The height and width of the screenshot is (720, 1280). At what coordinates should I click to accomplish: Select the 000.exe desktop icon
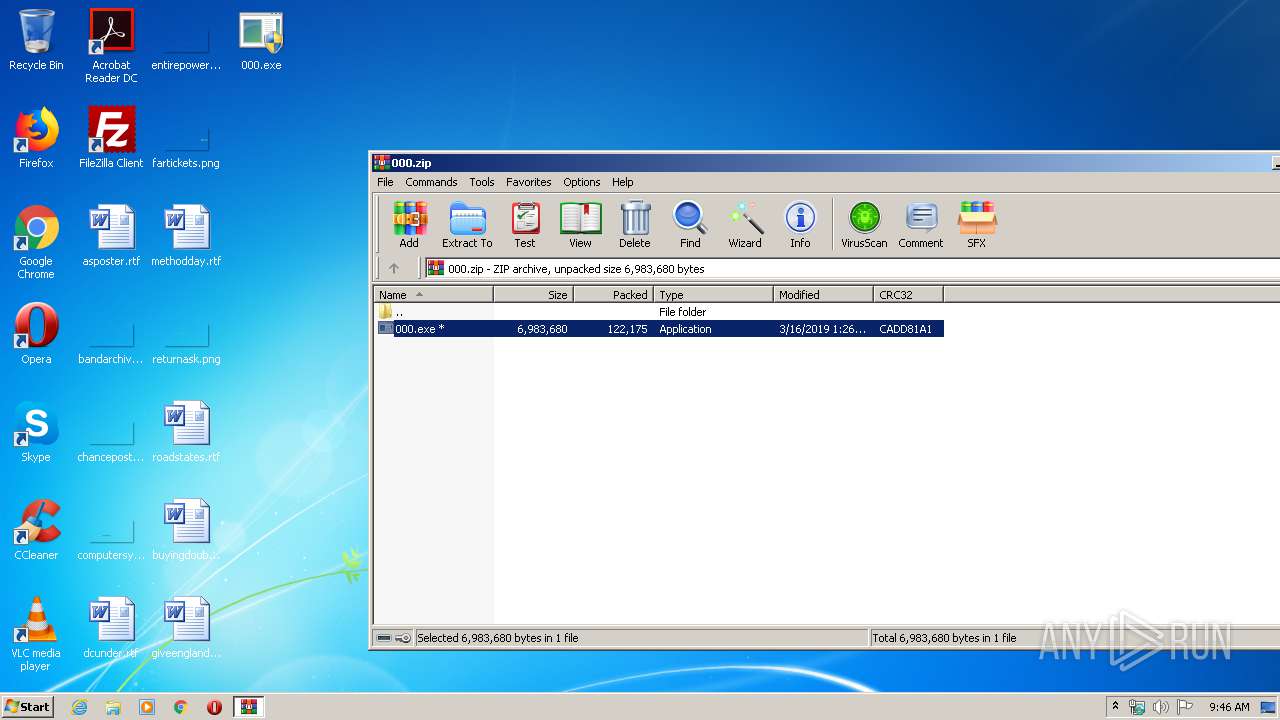tap(261, 40)
